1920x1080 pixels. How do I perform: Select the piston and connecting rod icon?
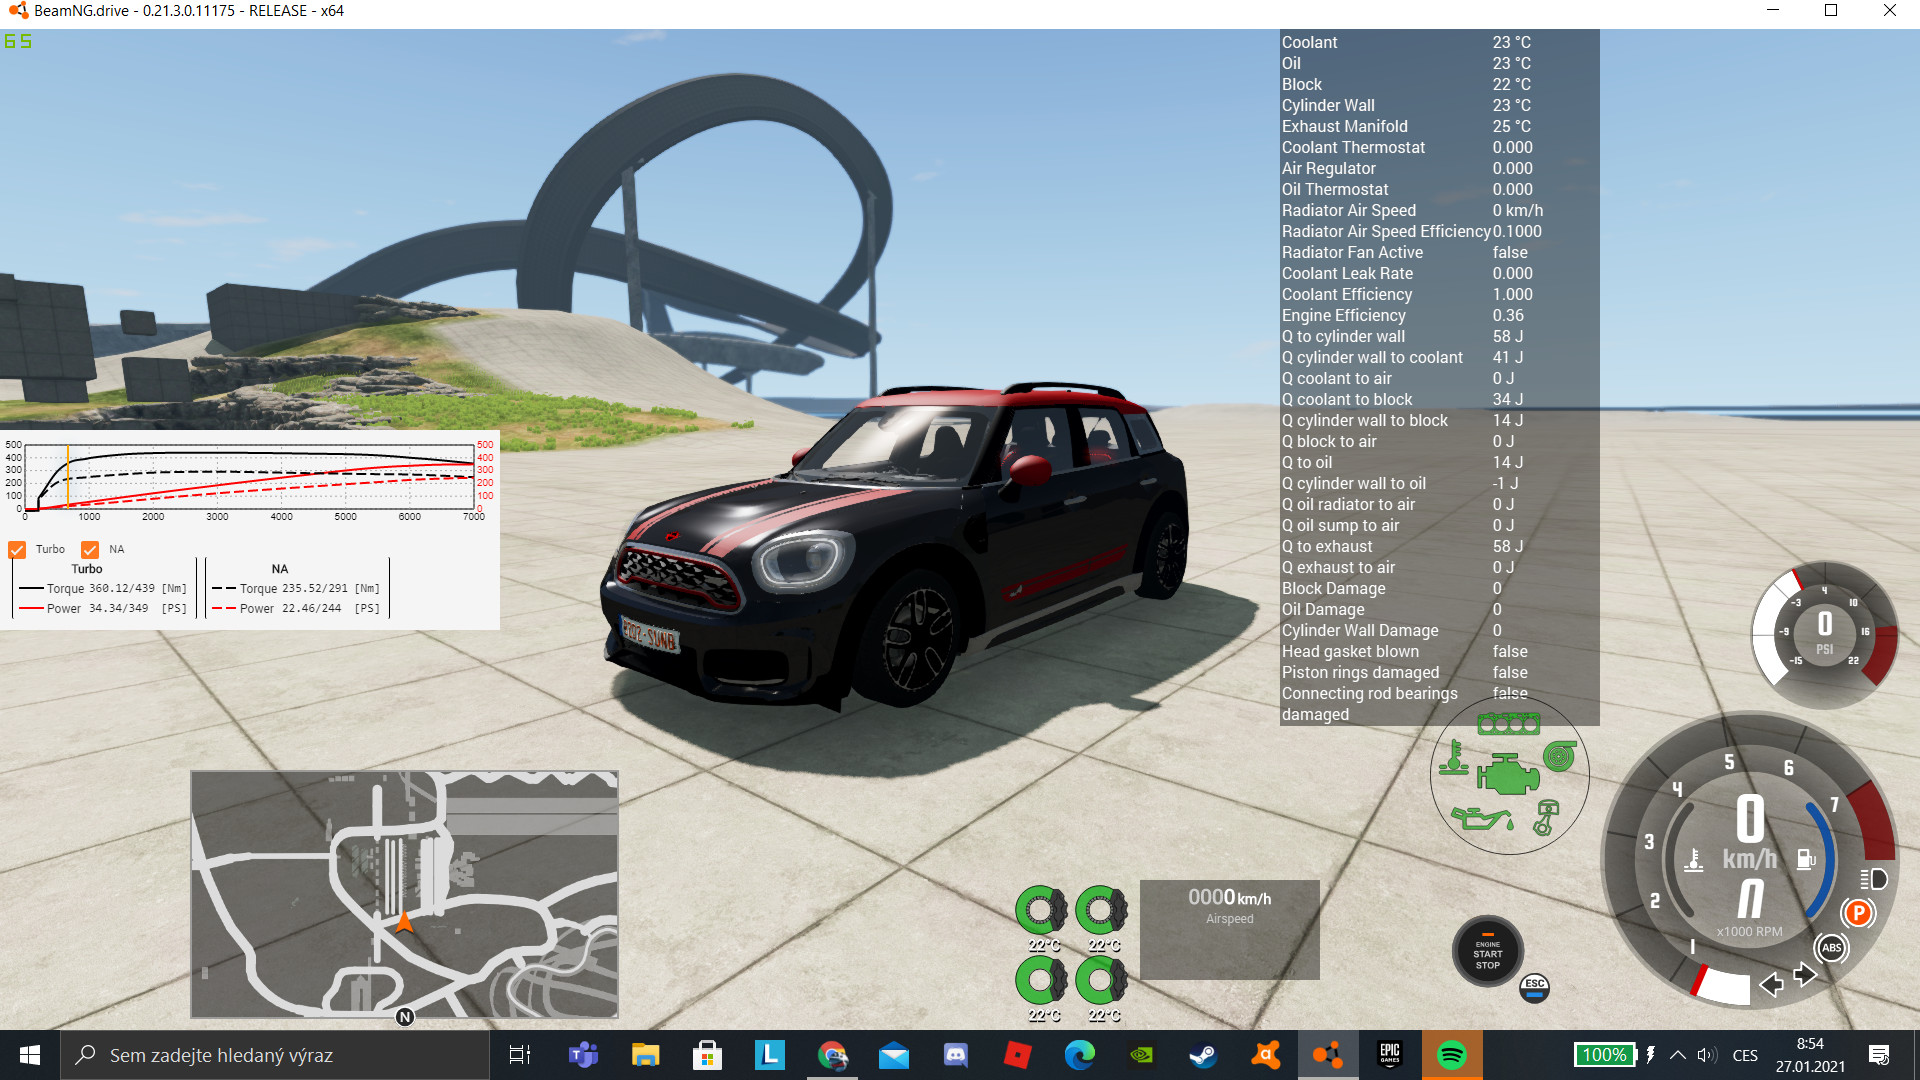[x=1547, y=816]
